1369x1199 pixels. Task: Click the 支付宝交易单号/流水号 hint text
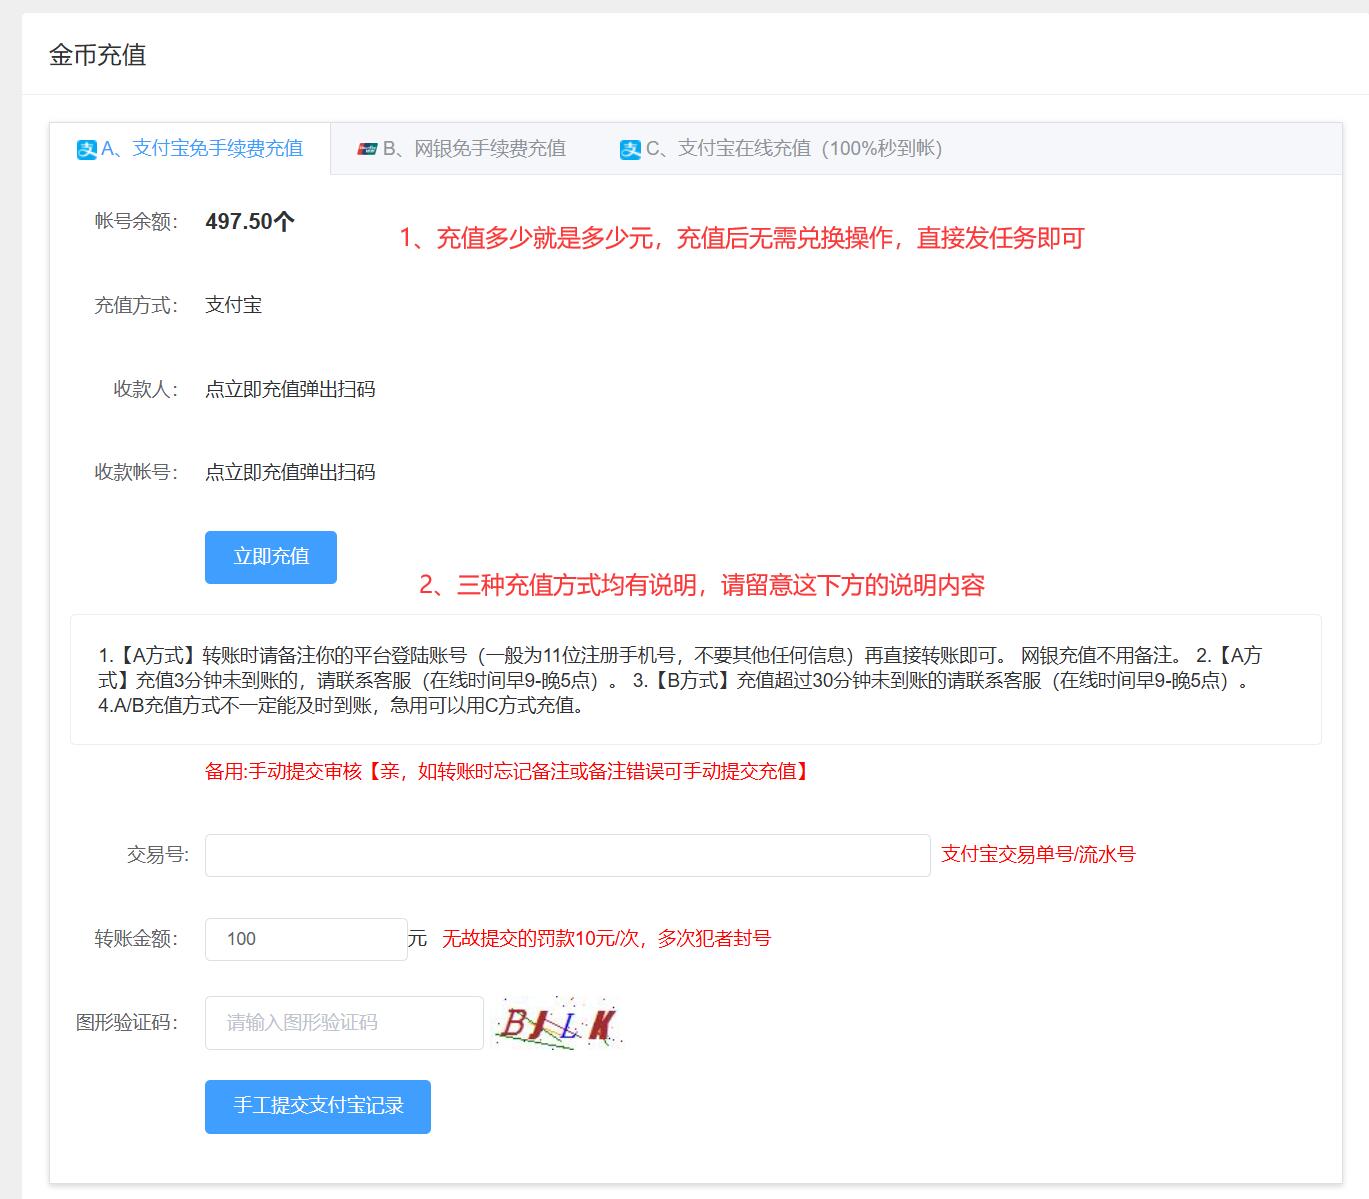(x=1038, y=855)
